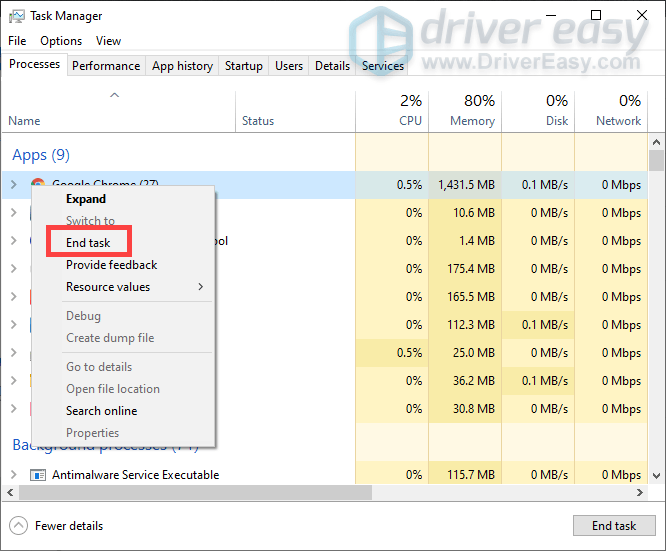Sort processes by Memory column

pyautogui.click(x=465, y=111)
